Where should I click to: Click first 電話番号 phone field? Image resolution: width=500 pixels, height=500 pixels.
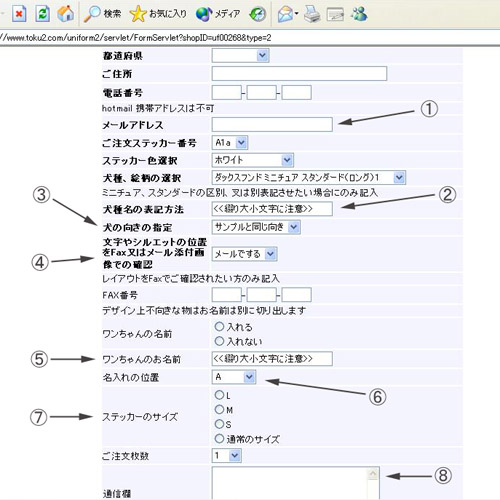coord(227,93)
